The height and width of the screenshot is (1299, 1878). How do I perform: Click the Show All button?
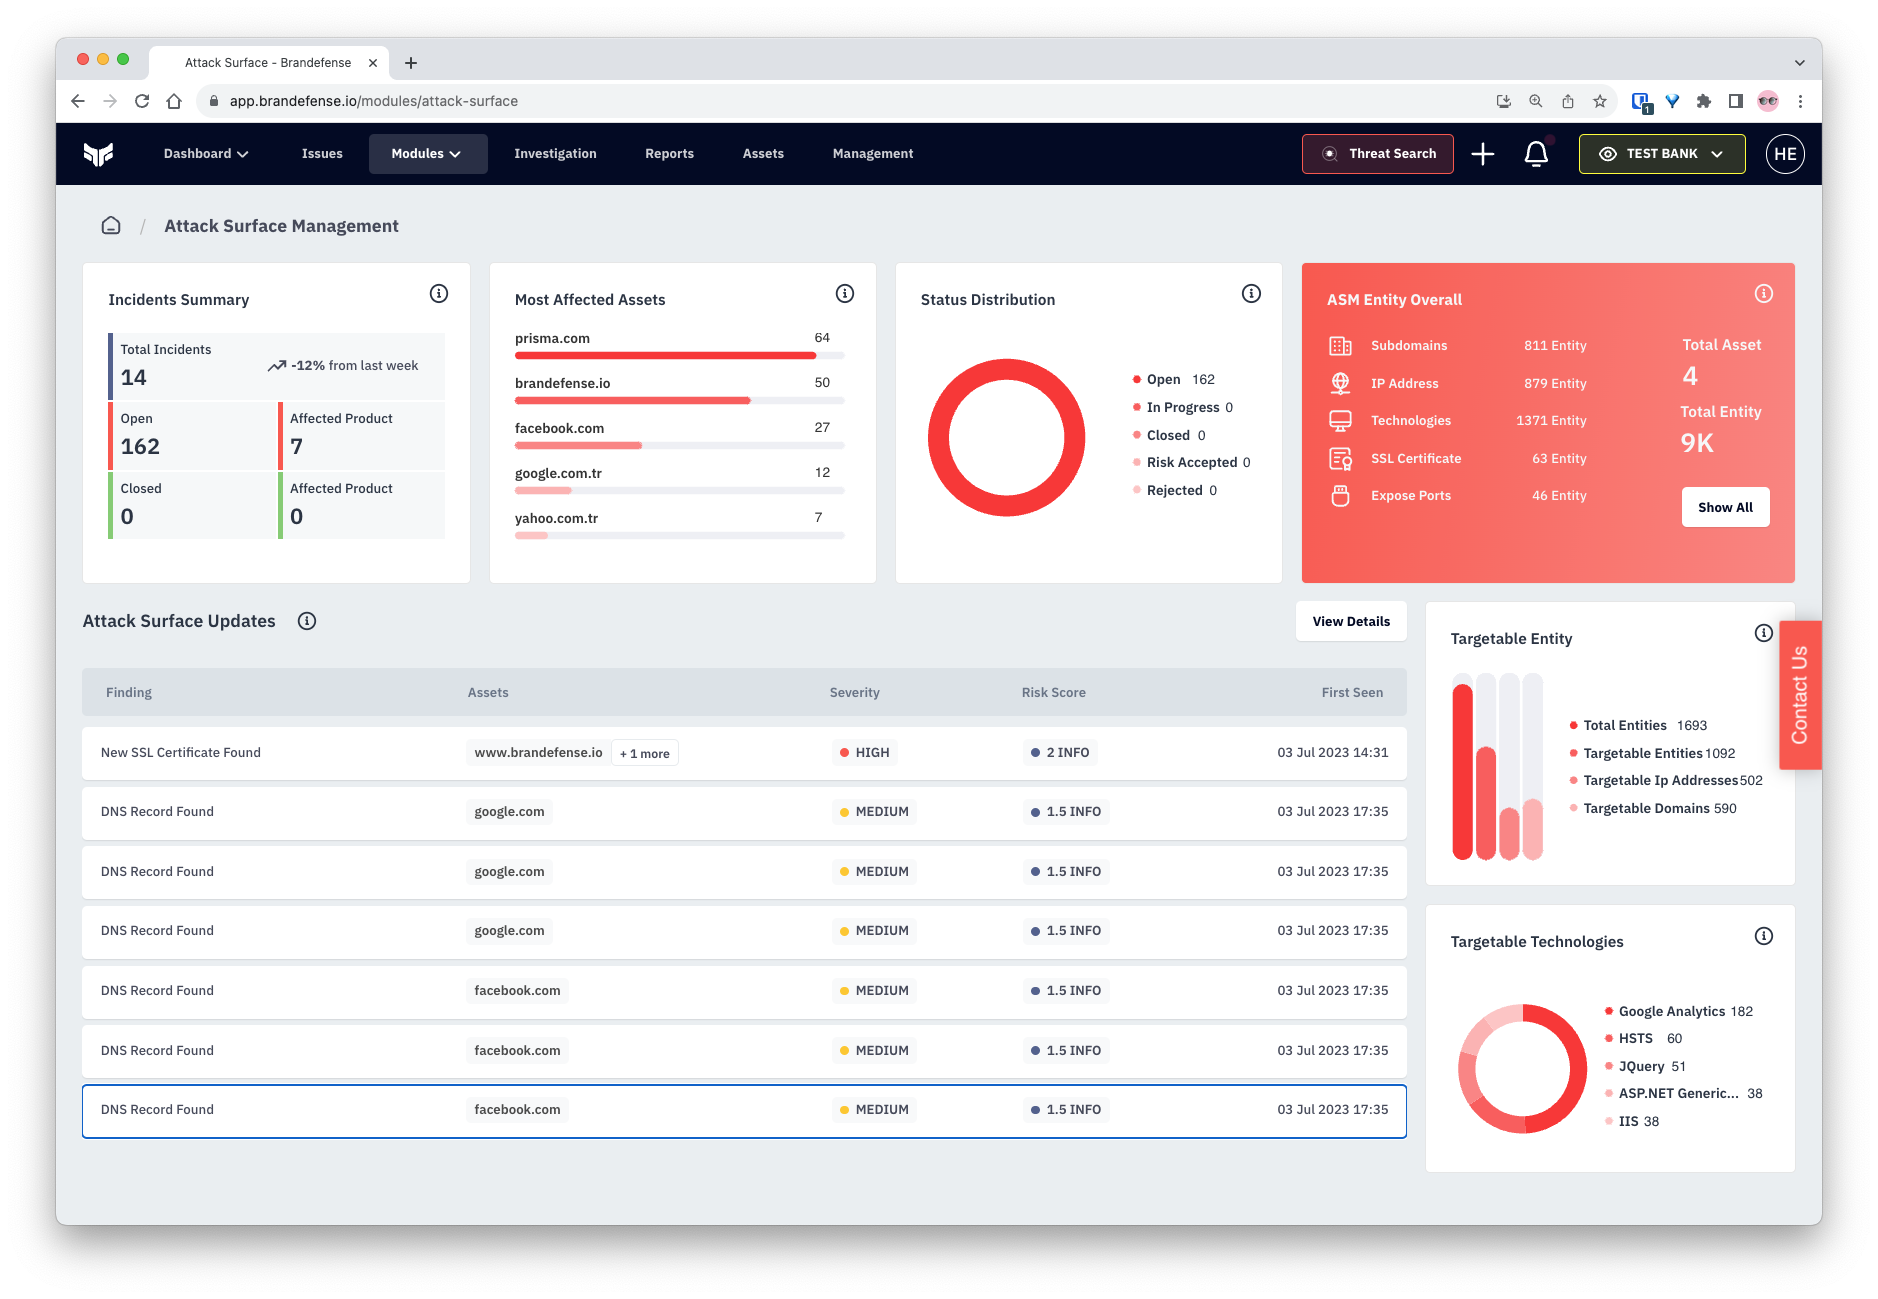click(1724, 507)
